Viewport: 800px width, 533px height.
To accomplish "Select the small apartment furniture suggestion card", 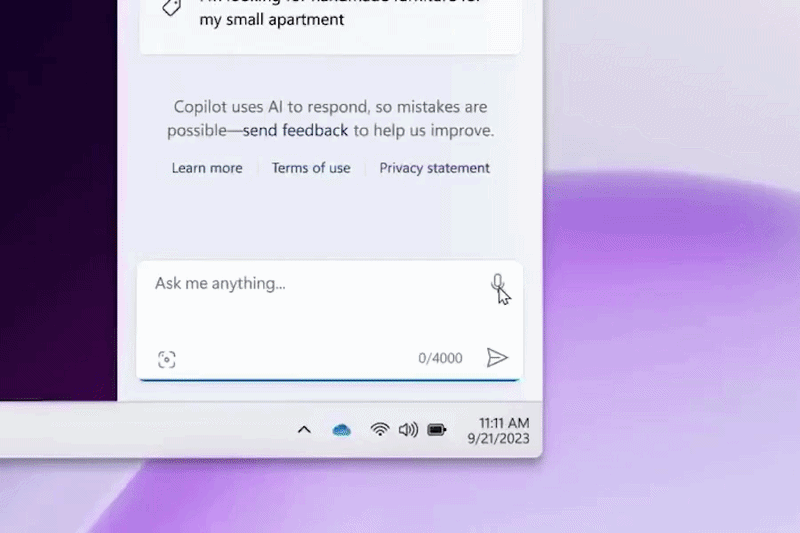I will [x=330, y=26].
